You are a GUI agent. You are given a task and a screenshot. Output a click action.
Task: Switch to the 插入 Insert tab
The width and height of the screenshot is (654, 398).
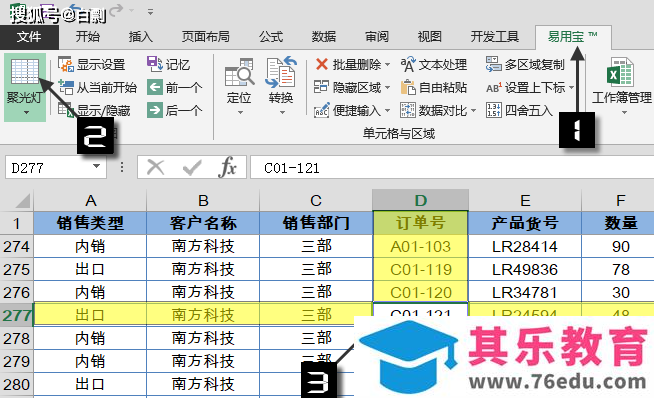point(141,37)
